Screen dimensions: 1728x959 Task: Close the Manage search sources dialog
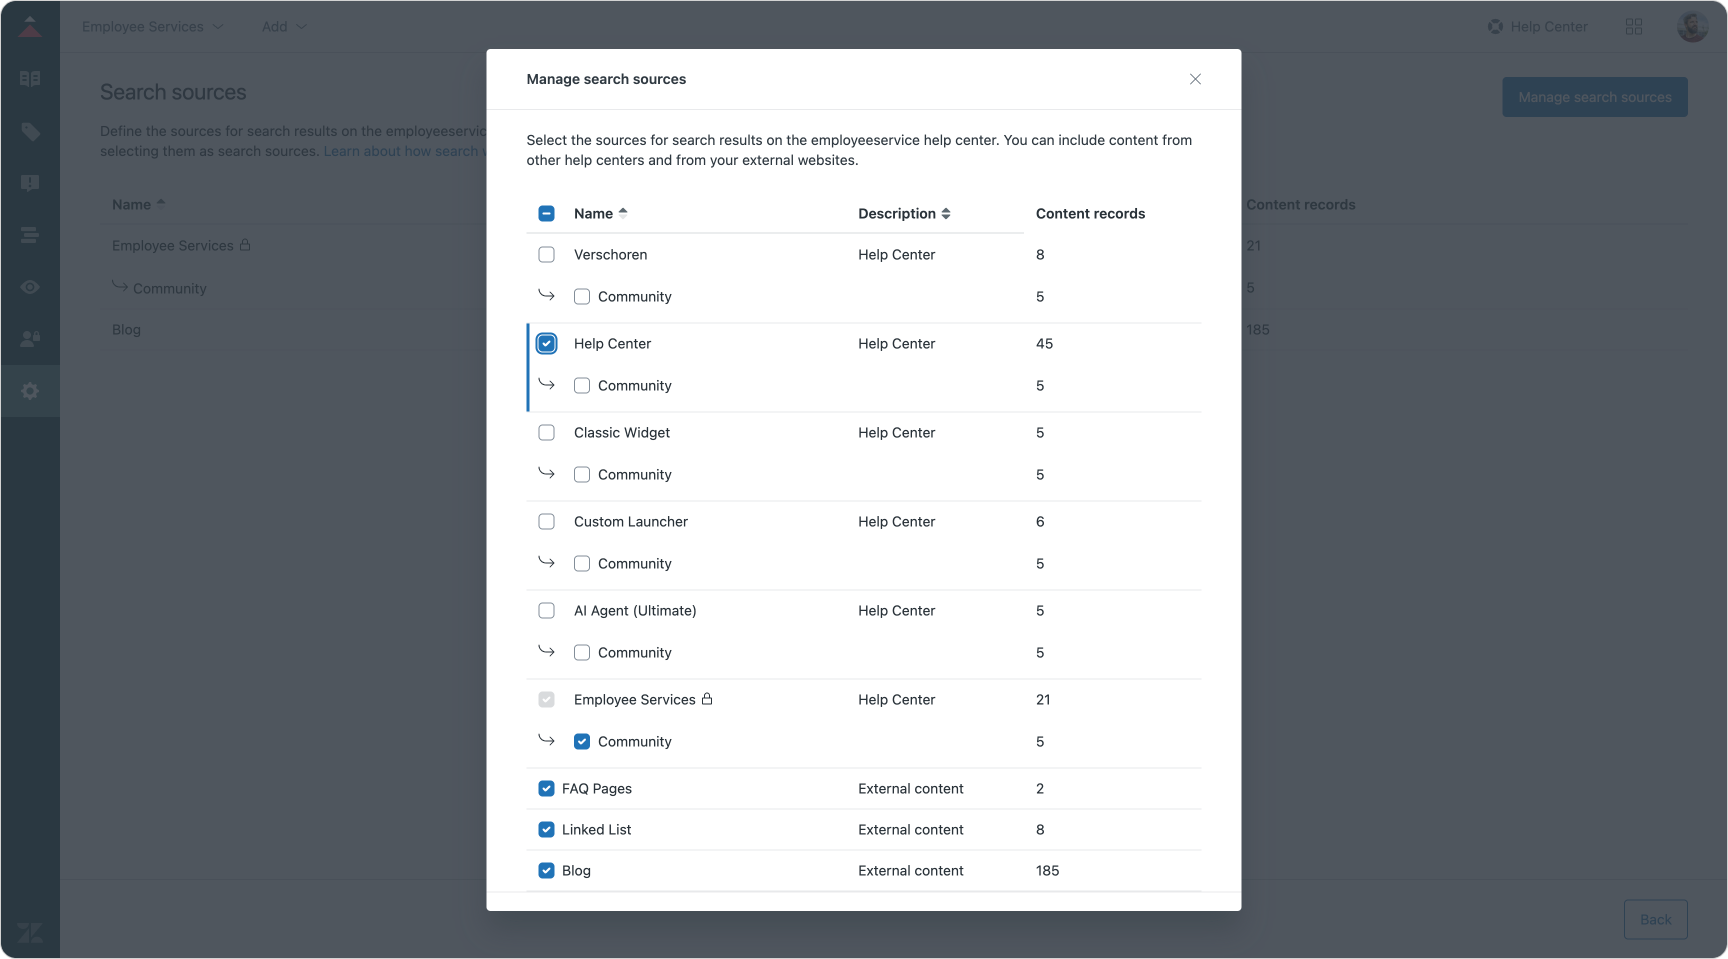tap(1195, 79)
